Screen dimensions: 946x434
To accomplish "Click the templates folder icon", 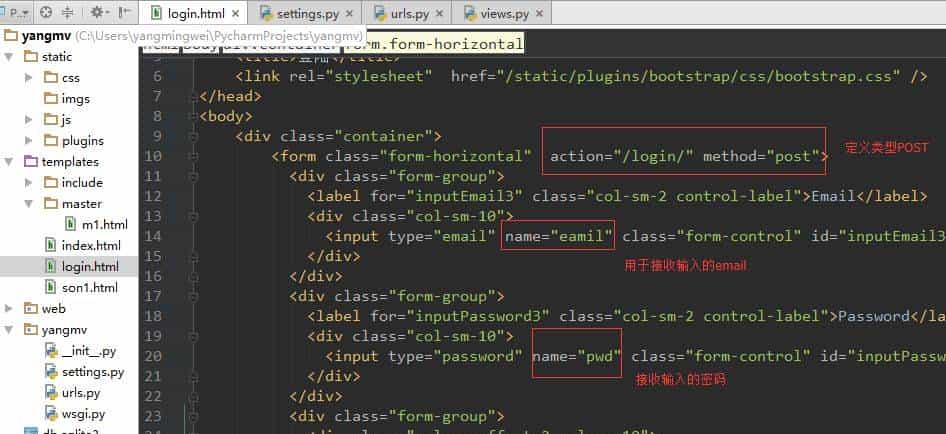I will [x=31, y=162].
